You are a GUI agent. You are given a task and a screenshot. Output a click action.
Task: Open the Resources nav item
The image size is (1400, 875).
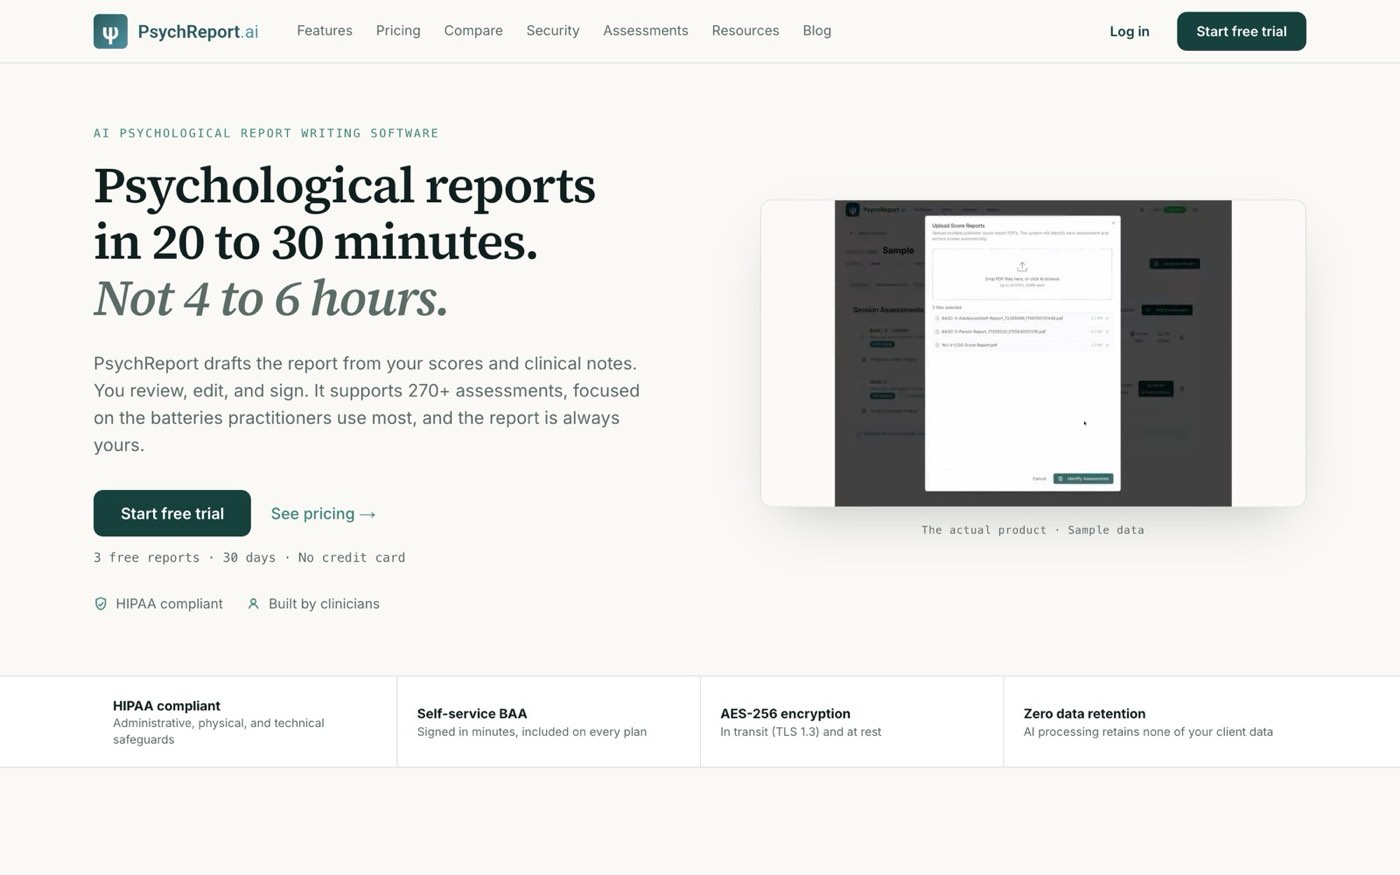[x=745, y=31]
